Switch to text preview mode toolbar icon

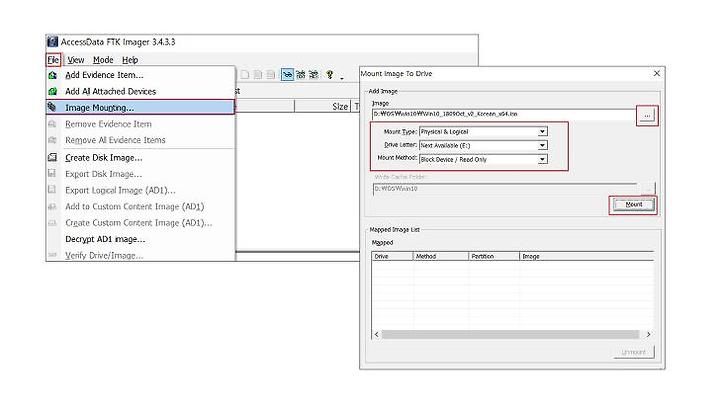click(301, 74)
